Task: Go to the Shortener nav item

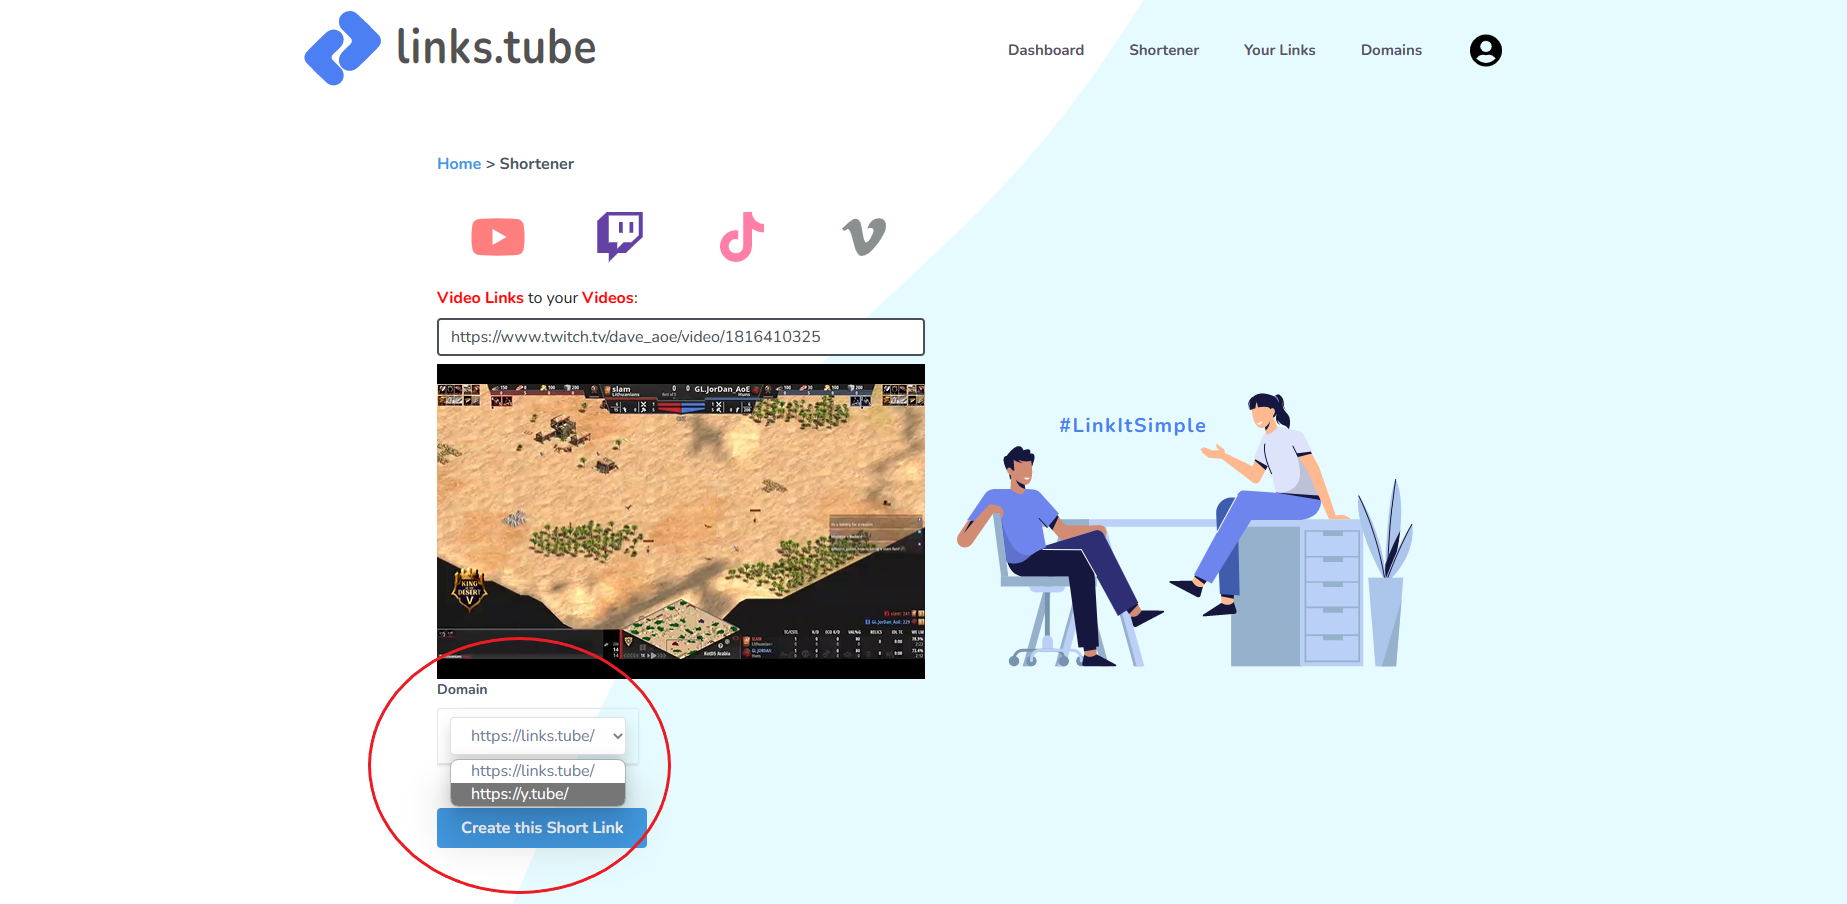Action: pos(1164,50)
